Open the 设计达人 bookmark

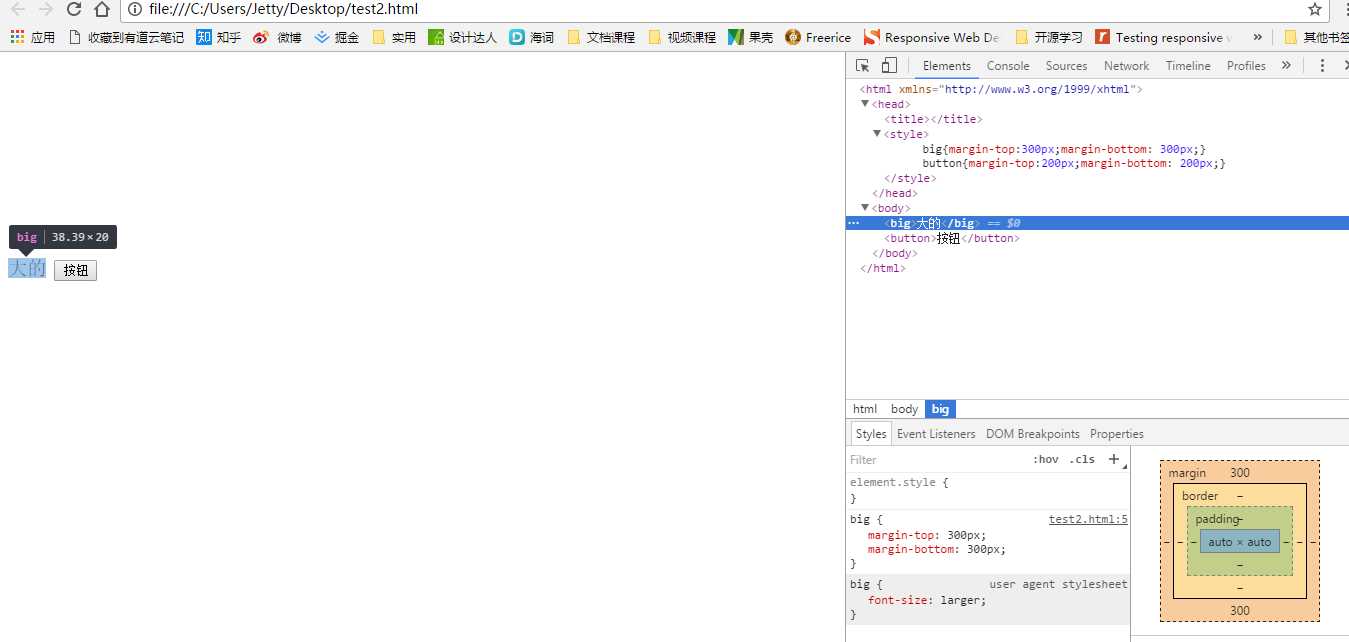pos(462,37)
